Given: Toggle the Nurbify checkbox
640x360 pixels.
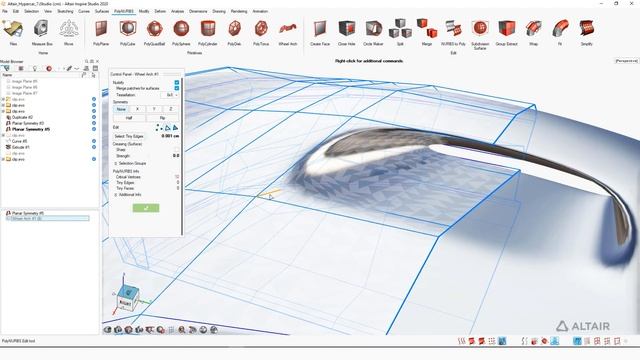Looking at the screenshot, I should tap(177, 82).
